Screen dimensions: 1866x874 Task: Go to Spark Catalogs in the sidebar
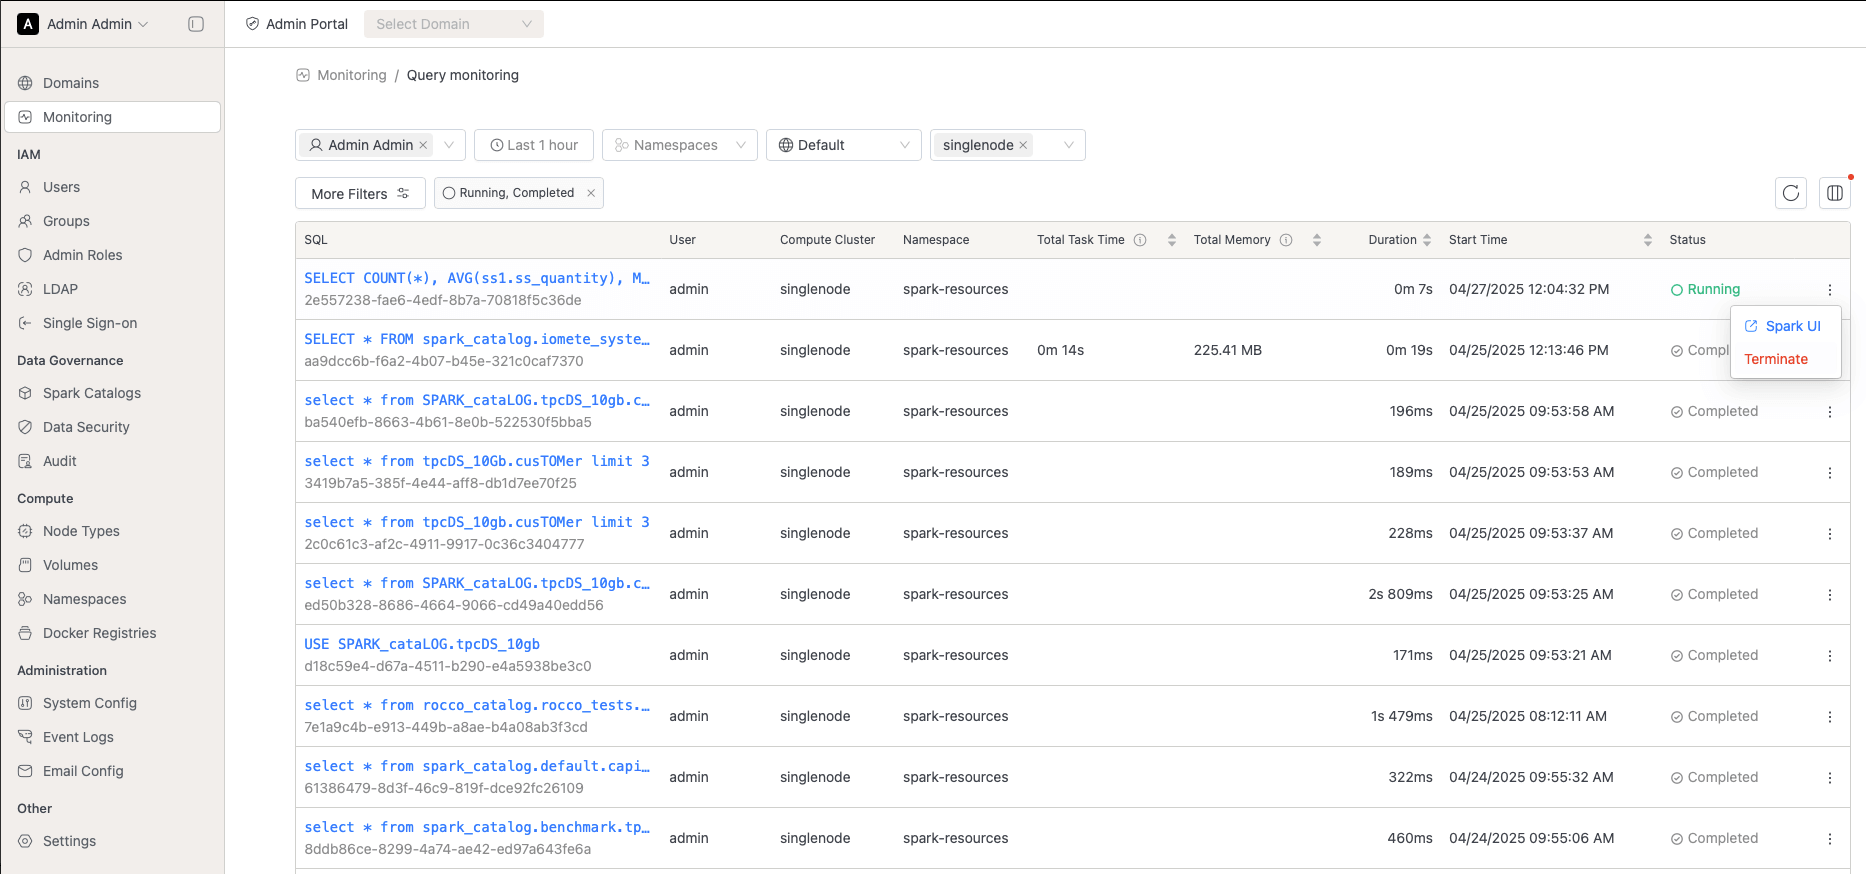(92, 393)
